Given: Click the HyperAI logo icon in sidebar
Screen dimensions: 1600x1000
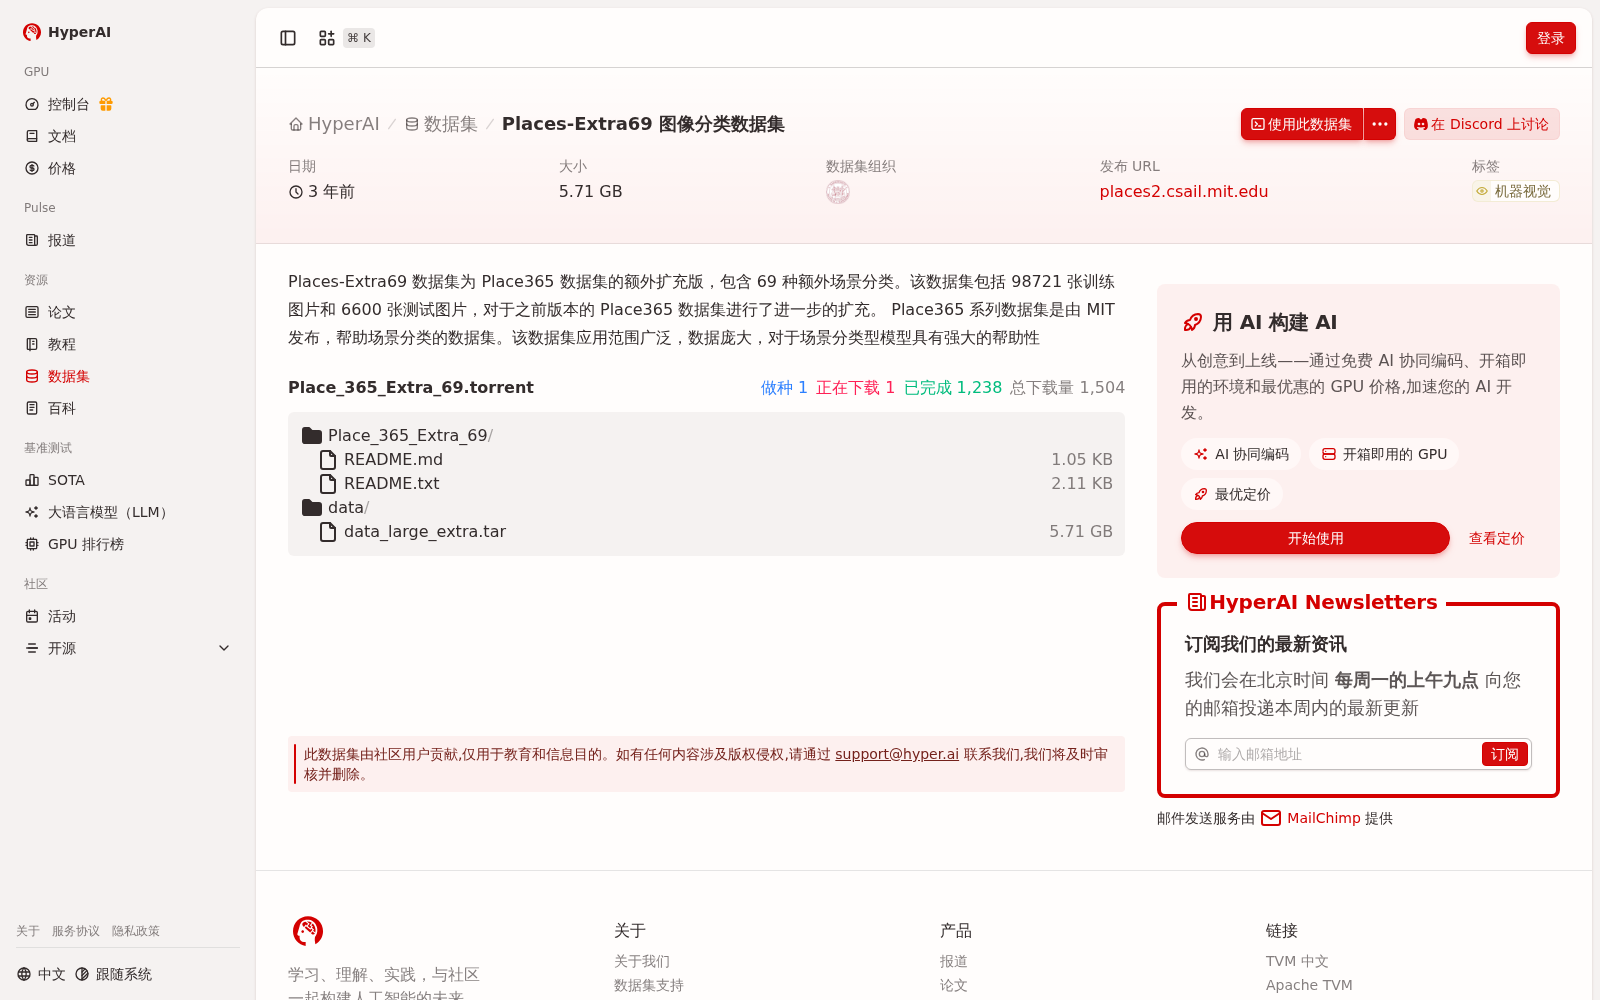Looking at the screenshot, I should (x=32, y=32).
